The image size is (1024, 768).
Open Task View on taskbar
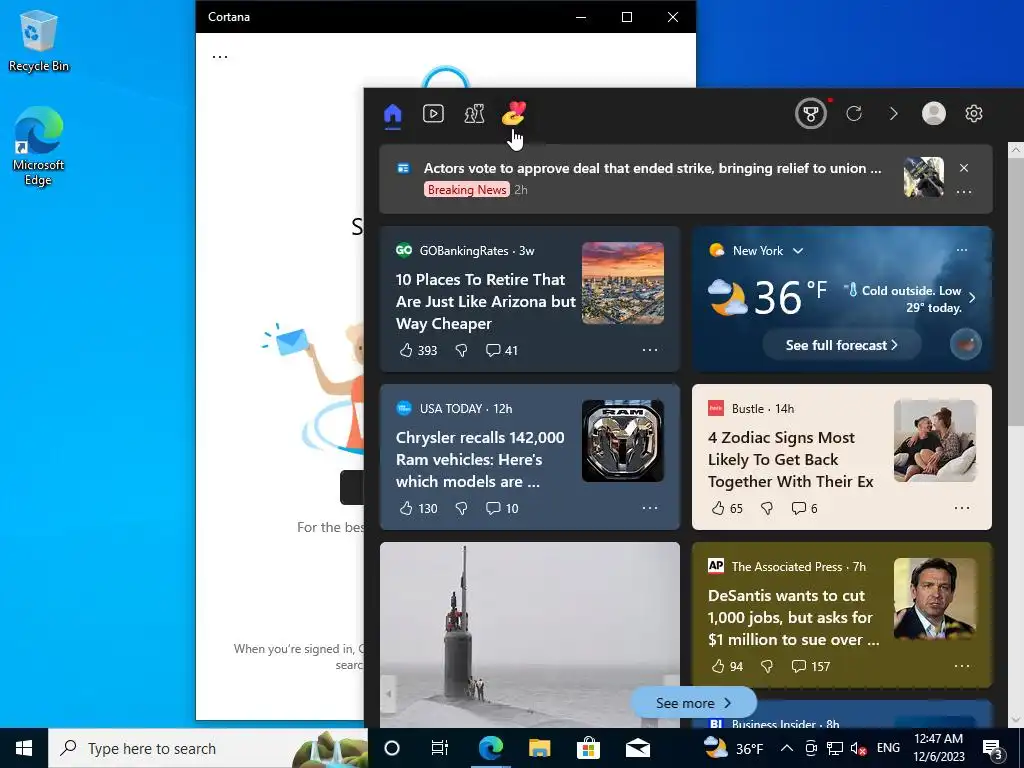coord(440,748)
